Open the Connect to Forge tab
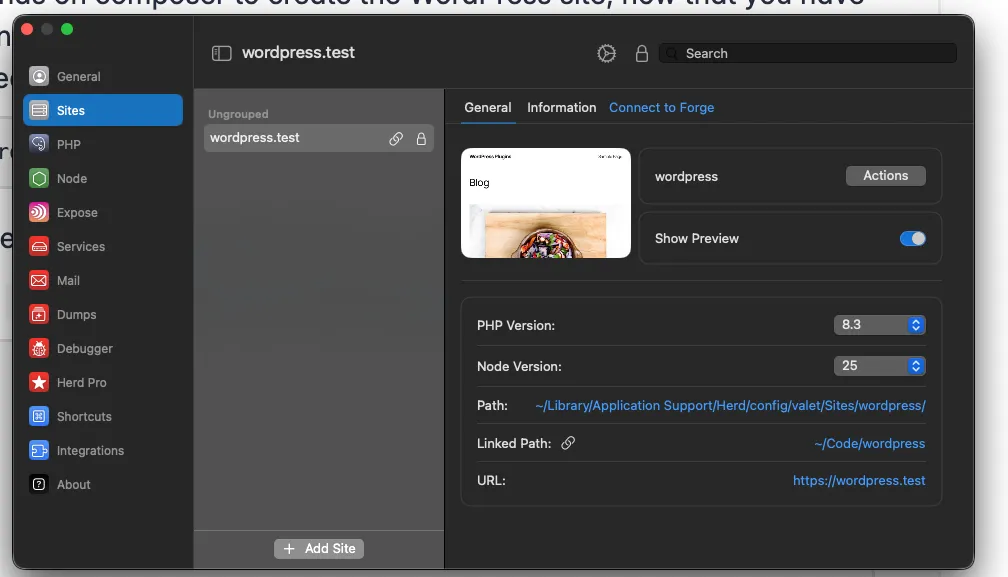1008x577 pixels. [x=662, y=107]
